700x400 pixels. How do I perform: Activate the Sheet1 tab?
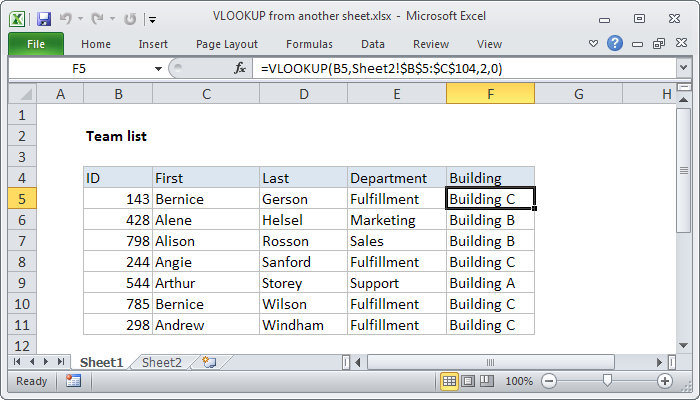(x=101, y=362)
